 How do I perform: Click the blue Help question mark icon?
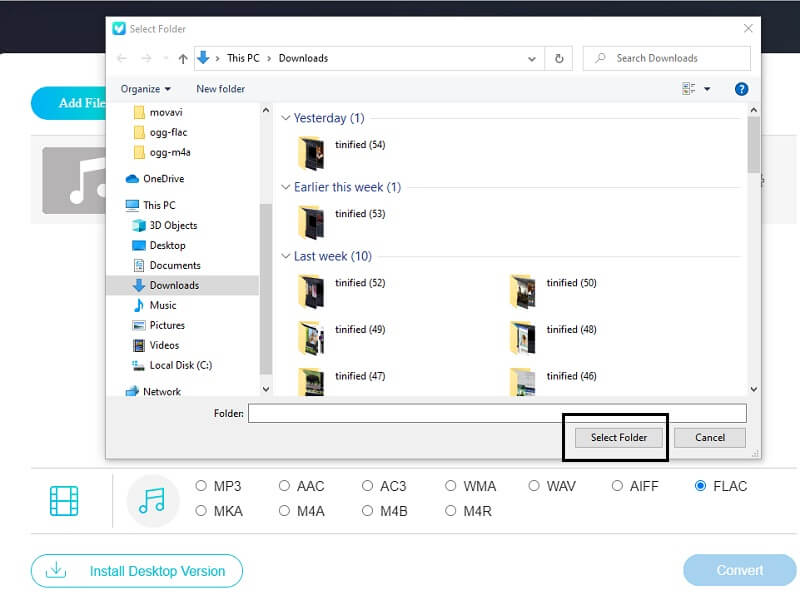point(741,89)
